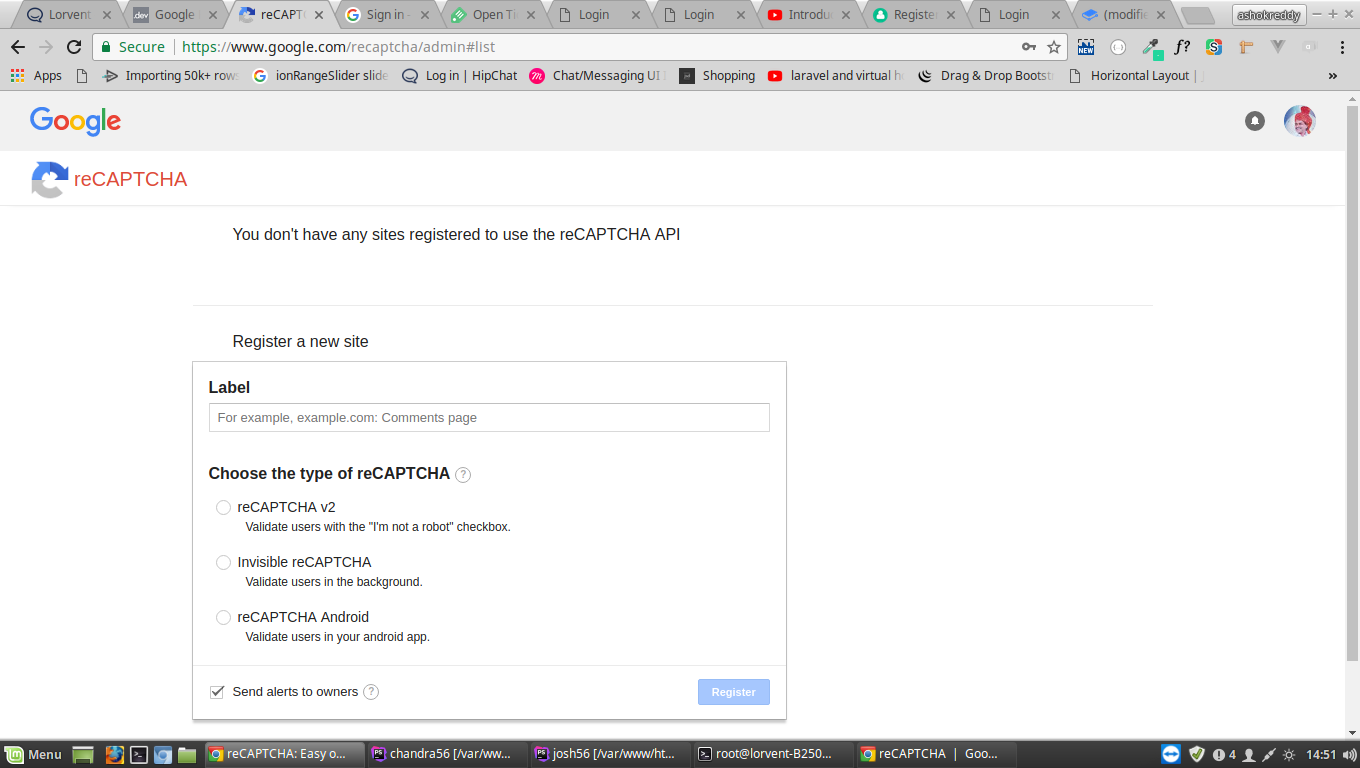The width and height of the screenshot is (1360, 768).
Task: Open the Shopping bookmark link
Action: click(x=717, y=76)
